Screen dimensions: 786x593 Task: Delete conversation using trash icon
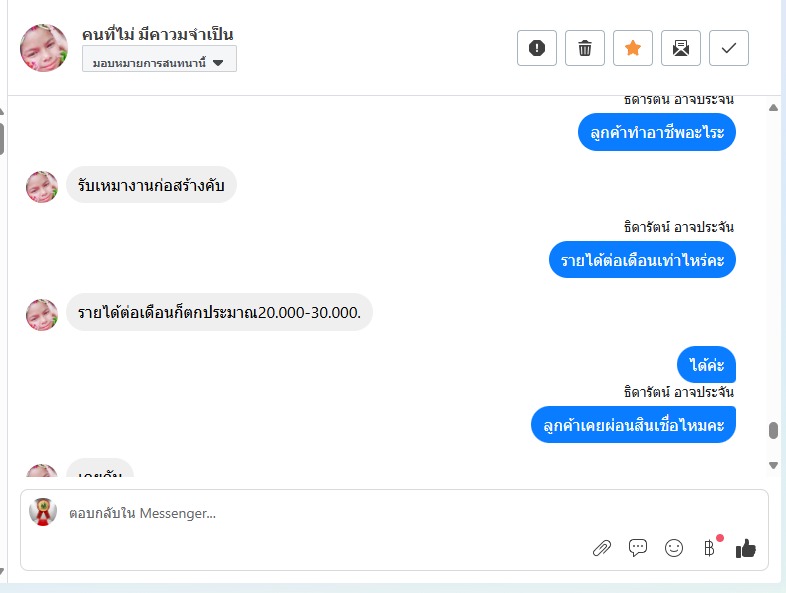(584, 48)
